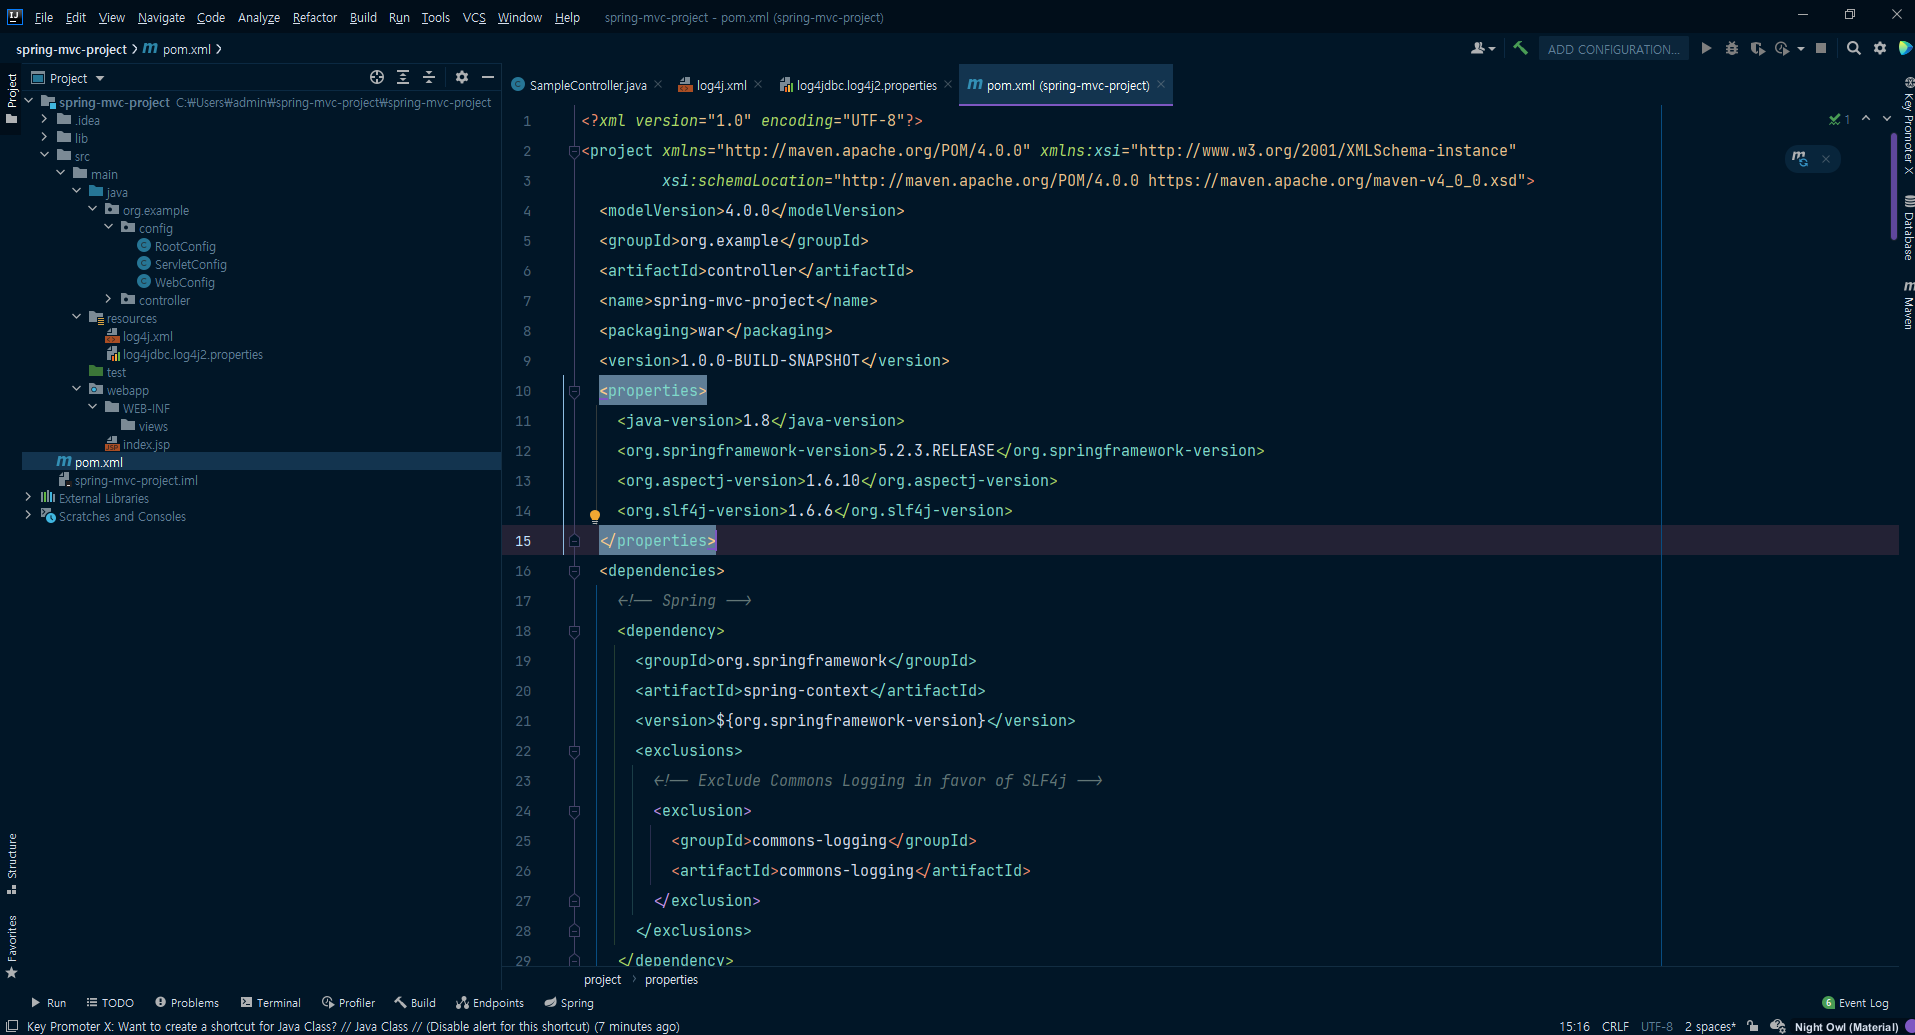Click the Load Maven Changes floating icon
1915x1035 pixels.
(1800, 159)
